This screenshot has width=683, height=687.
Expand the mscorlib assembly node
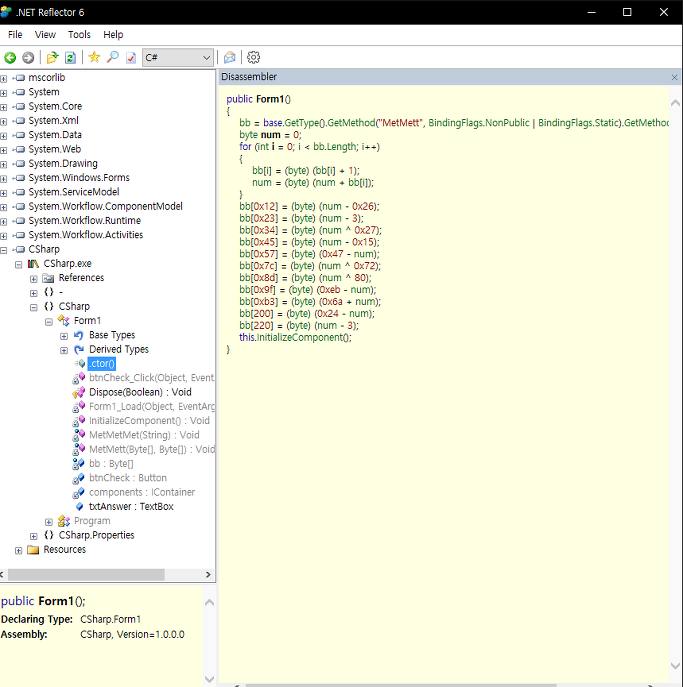click(4, 79)
